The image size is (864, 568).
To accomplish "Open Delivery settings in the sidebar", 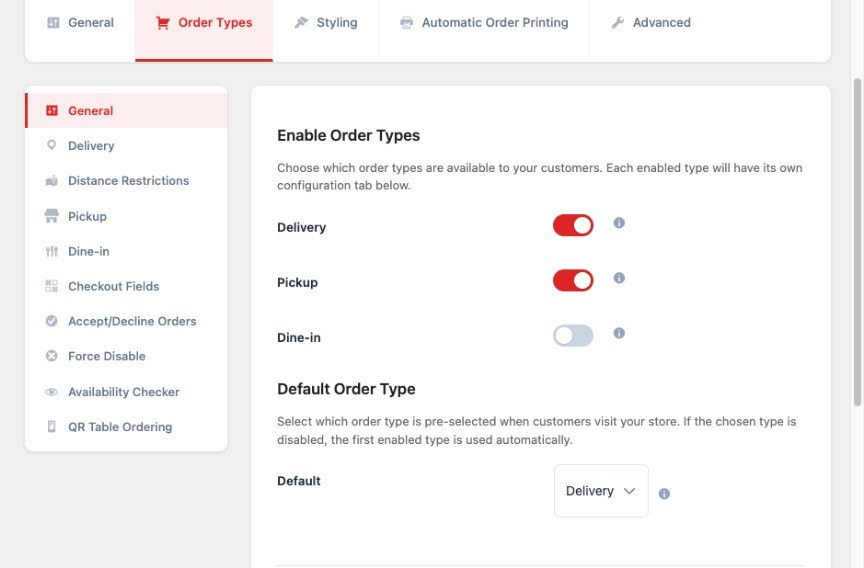I will point(126,145).
